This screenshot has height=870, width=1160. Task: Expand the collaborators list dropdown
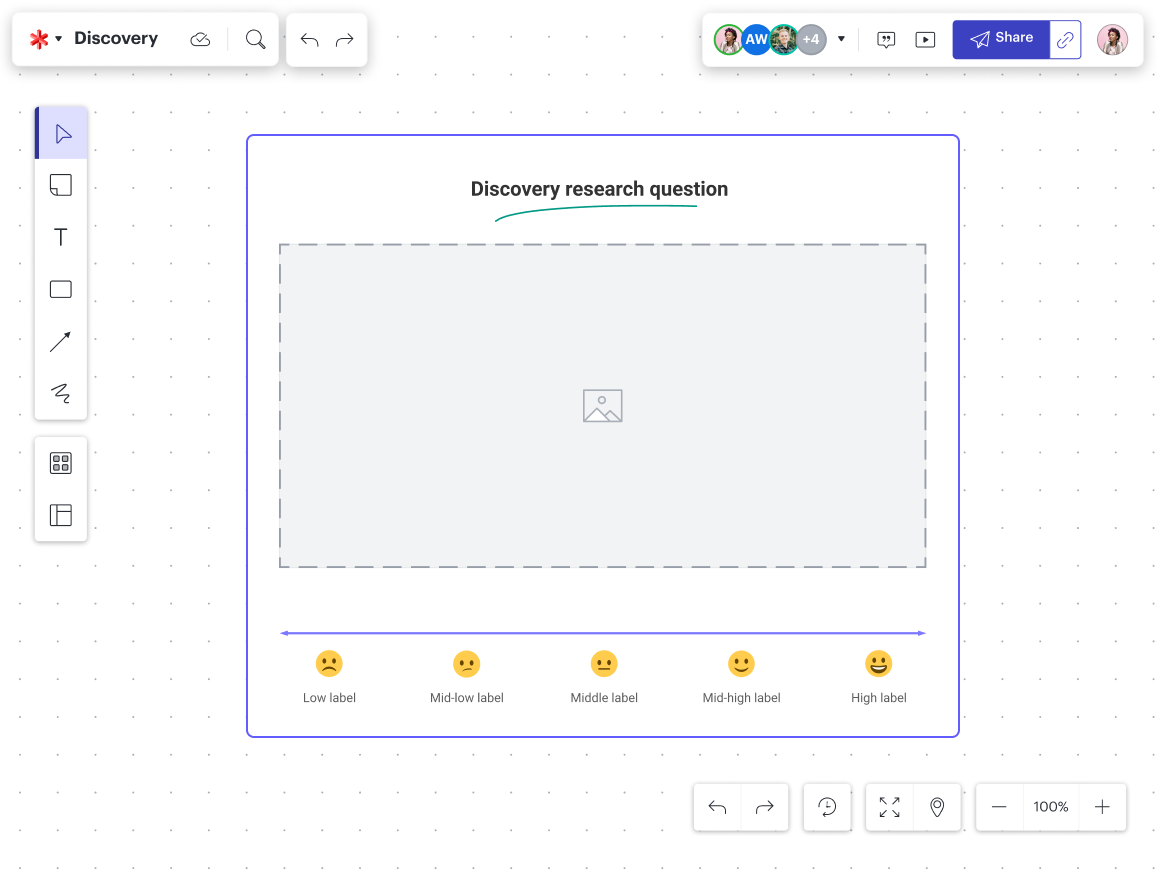(x=841, y=40)
